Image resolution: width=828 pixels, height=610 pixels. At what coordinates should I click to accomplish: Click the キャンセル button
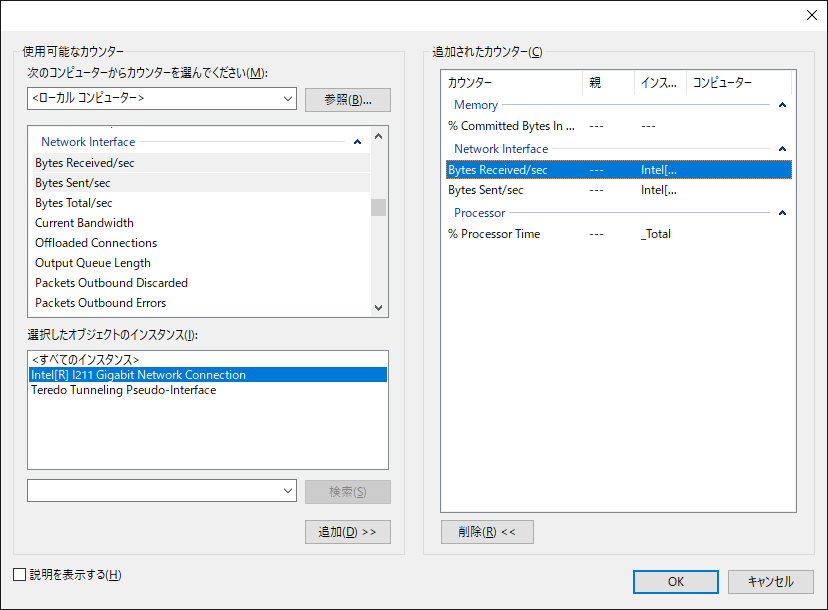click(x=770, y=581)
